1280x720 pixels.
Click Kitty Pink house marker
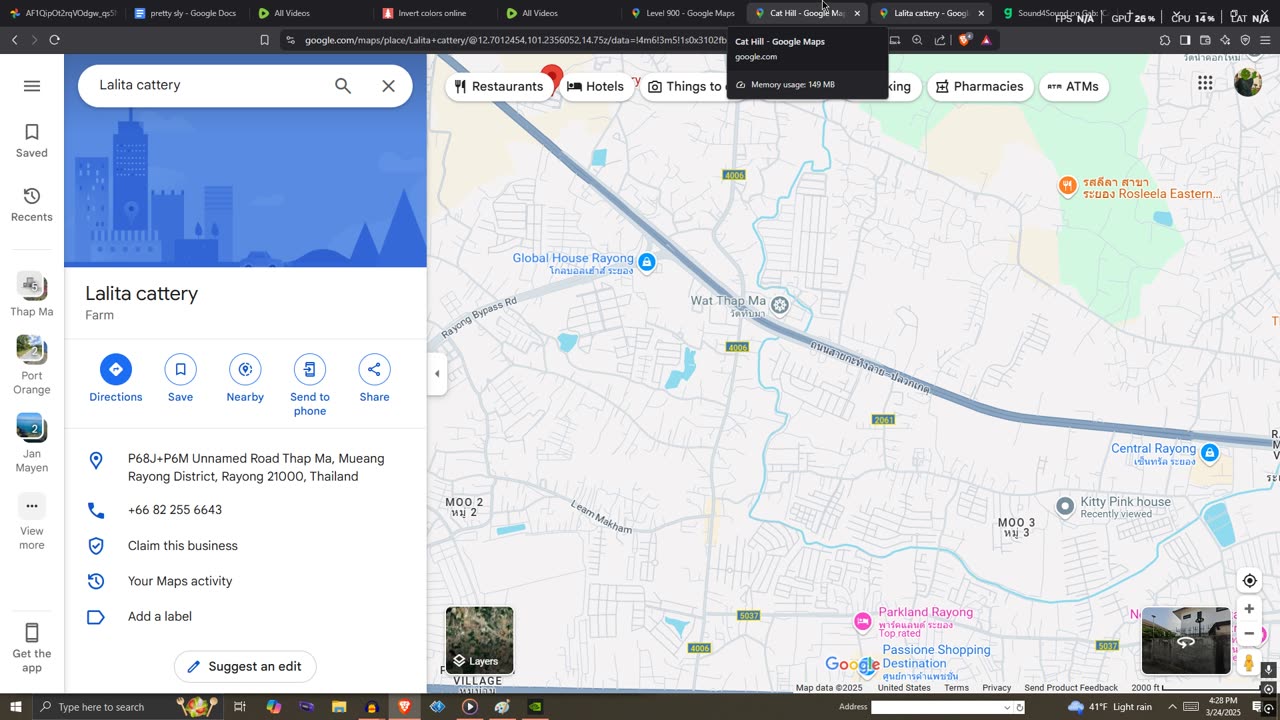click(1066, 506)
